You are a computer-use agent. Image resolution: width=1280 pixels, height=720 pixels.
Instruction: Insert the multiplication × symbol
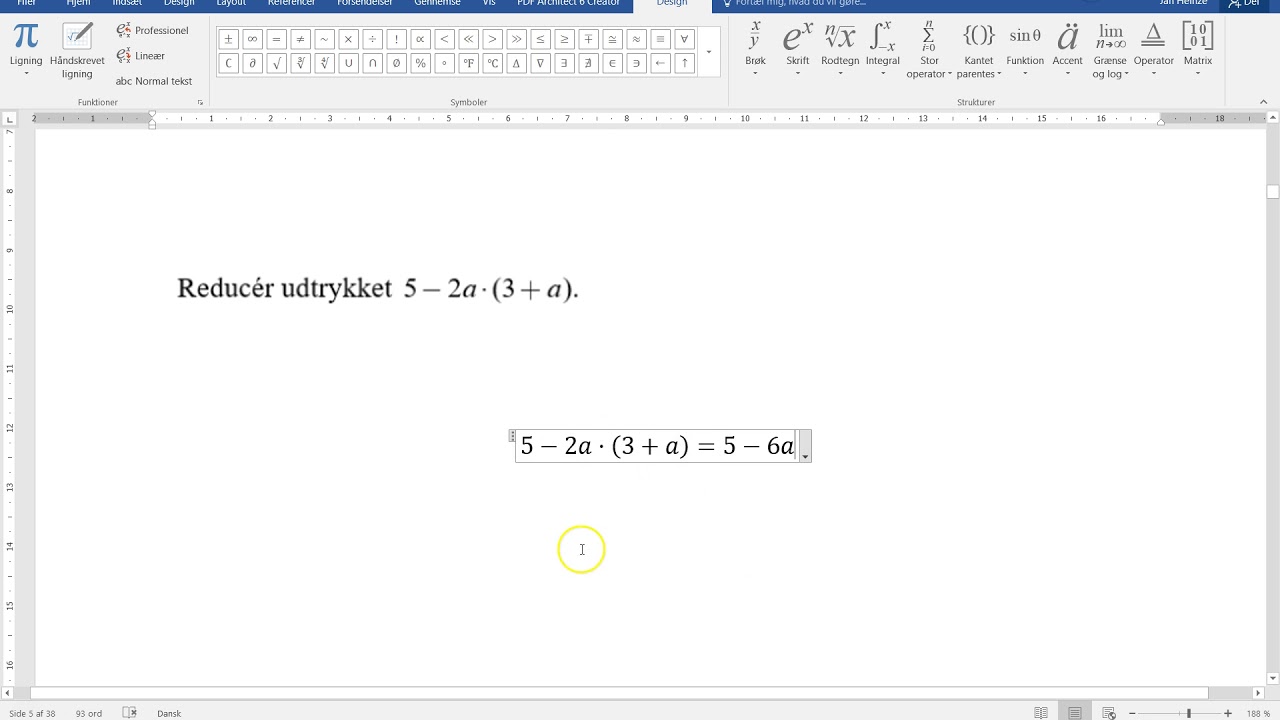tap(348, 40)
